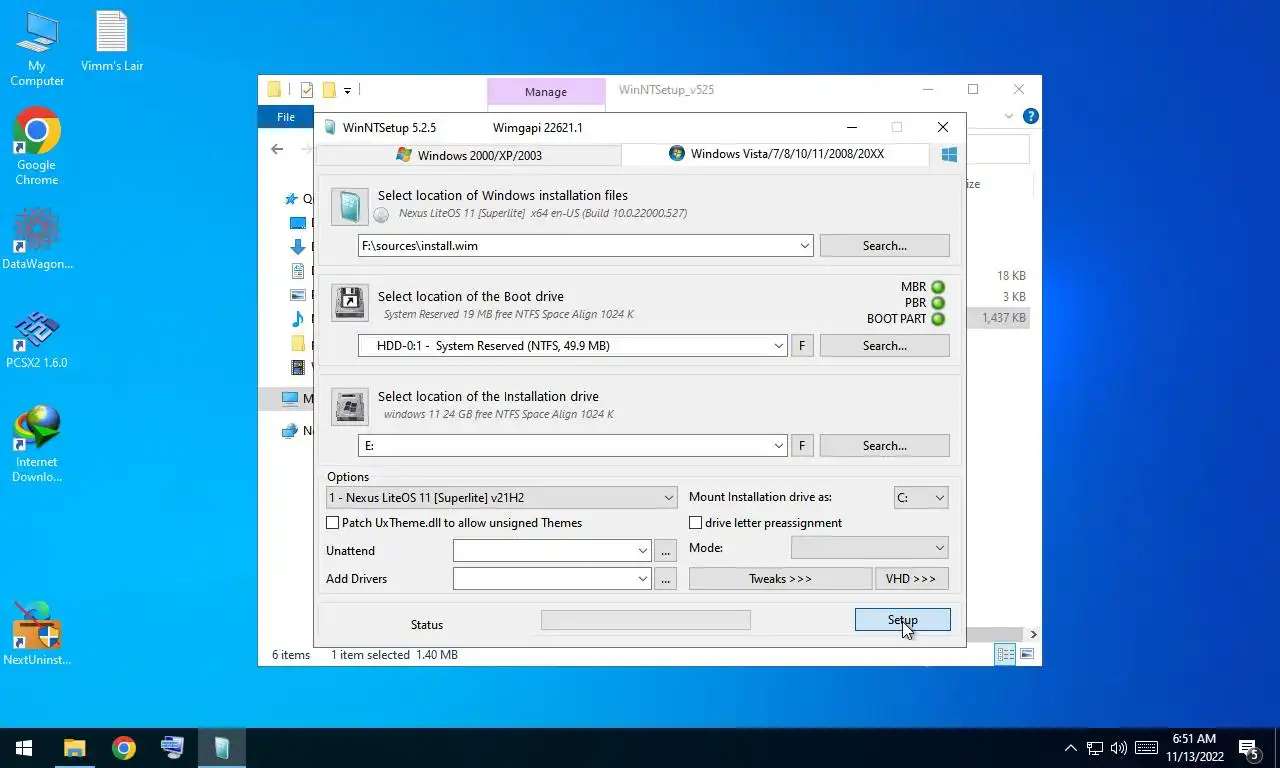Click the network tray icon
Screen dimensions: 1280x768
click(1095, 748)
